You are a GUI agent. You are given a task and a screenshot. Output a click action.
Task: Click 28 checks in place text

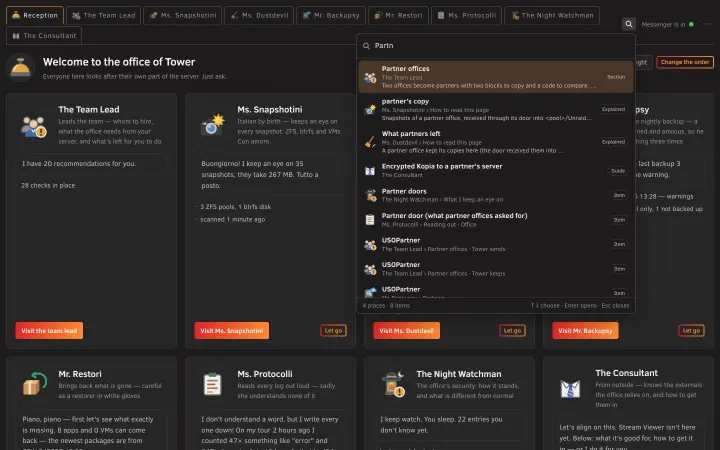coord(48,186)
